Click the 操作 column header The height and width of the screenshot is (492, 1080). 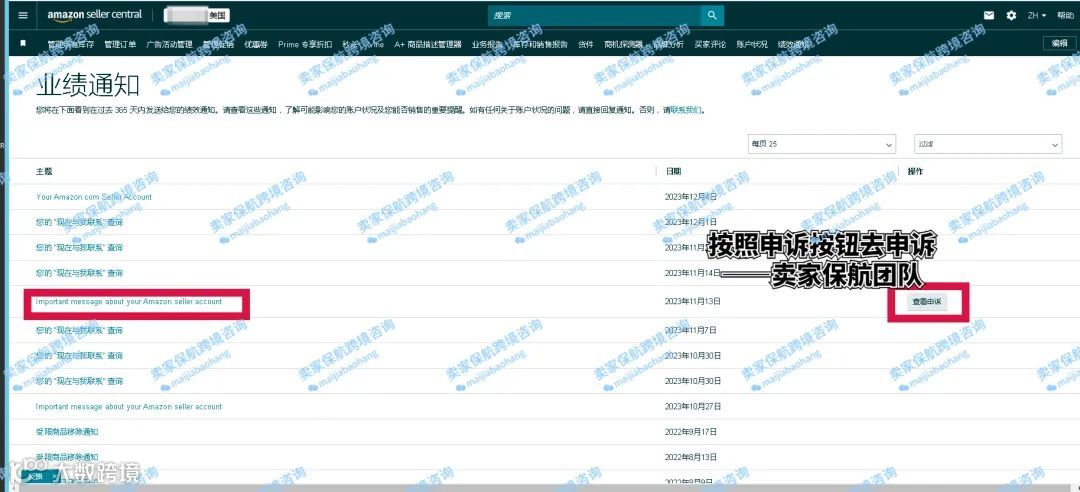915,171
